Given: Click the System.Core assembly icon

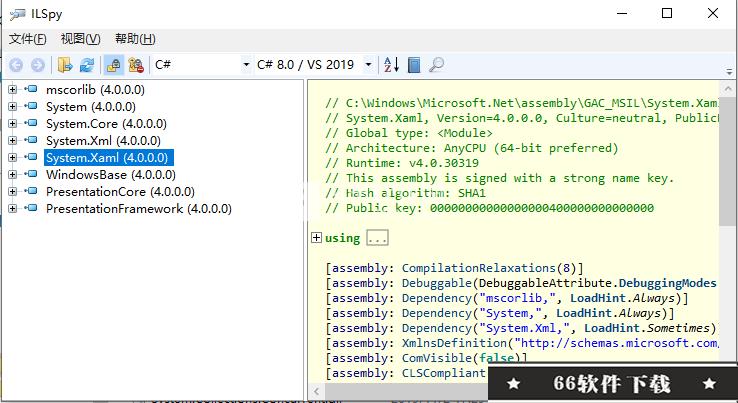Looking at the screenshot, I should [x=31, y=123].
